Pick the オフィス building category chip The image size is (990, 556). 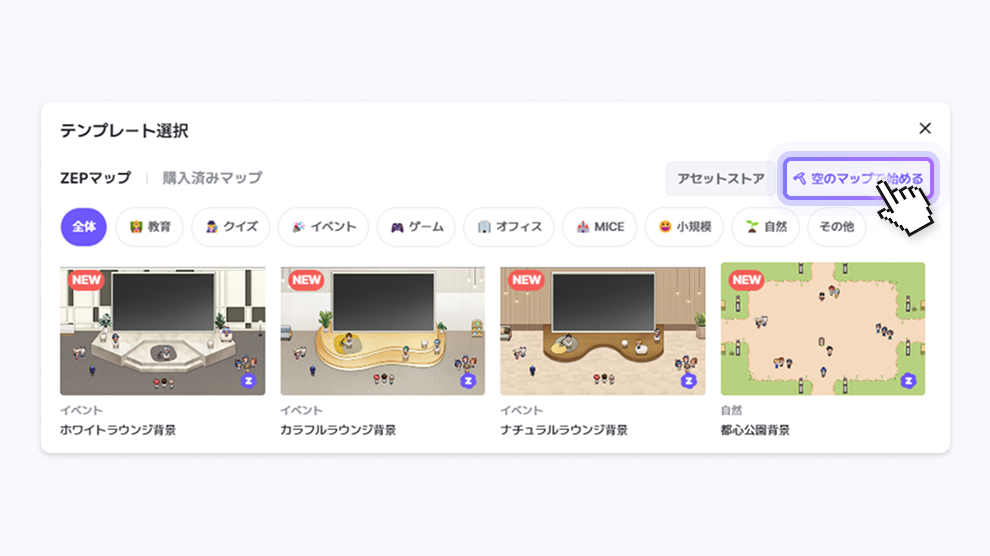tap(509, 227)
